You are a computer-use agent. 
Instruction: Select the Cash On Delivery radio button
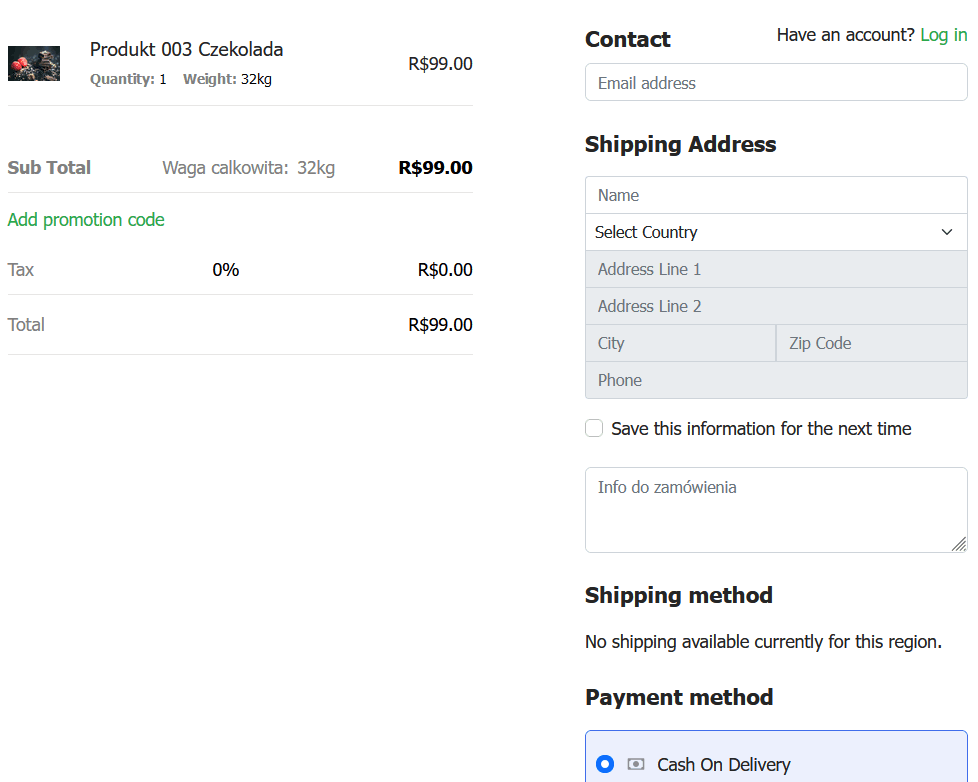[605, 764]
